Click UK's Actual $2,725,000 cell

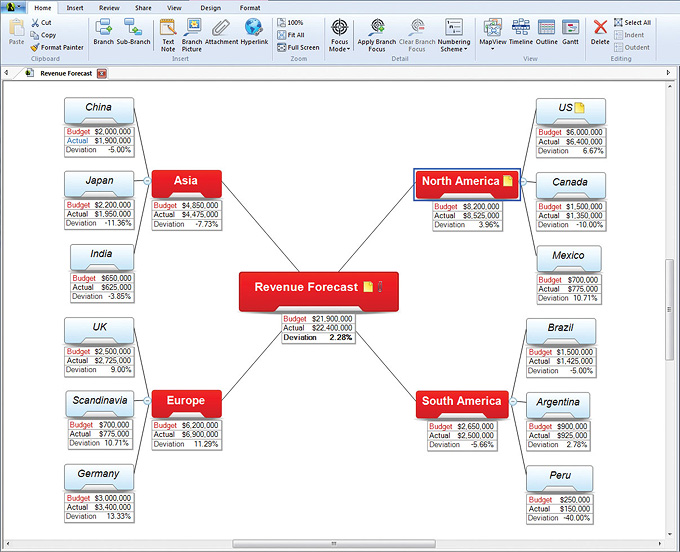[x=99, y=361]
